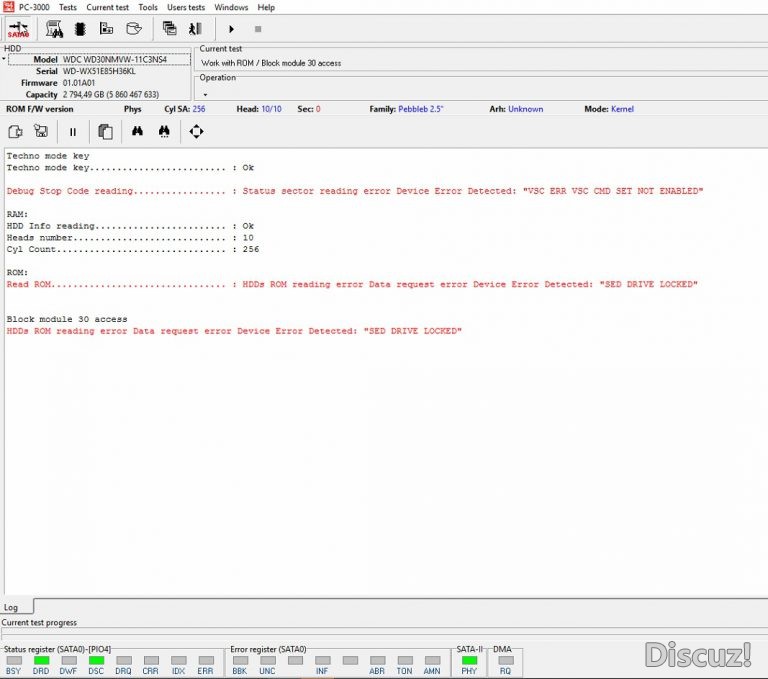Click the ABR error register indicator
Image resolution: width=768 pixels, height=679 pixels.
[377, 660]
